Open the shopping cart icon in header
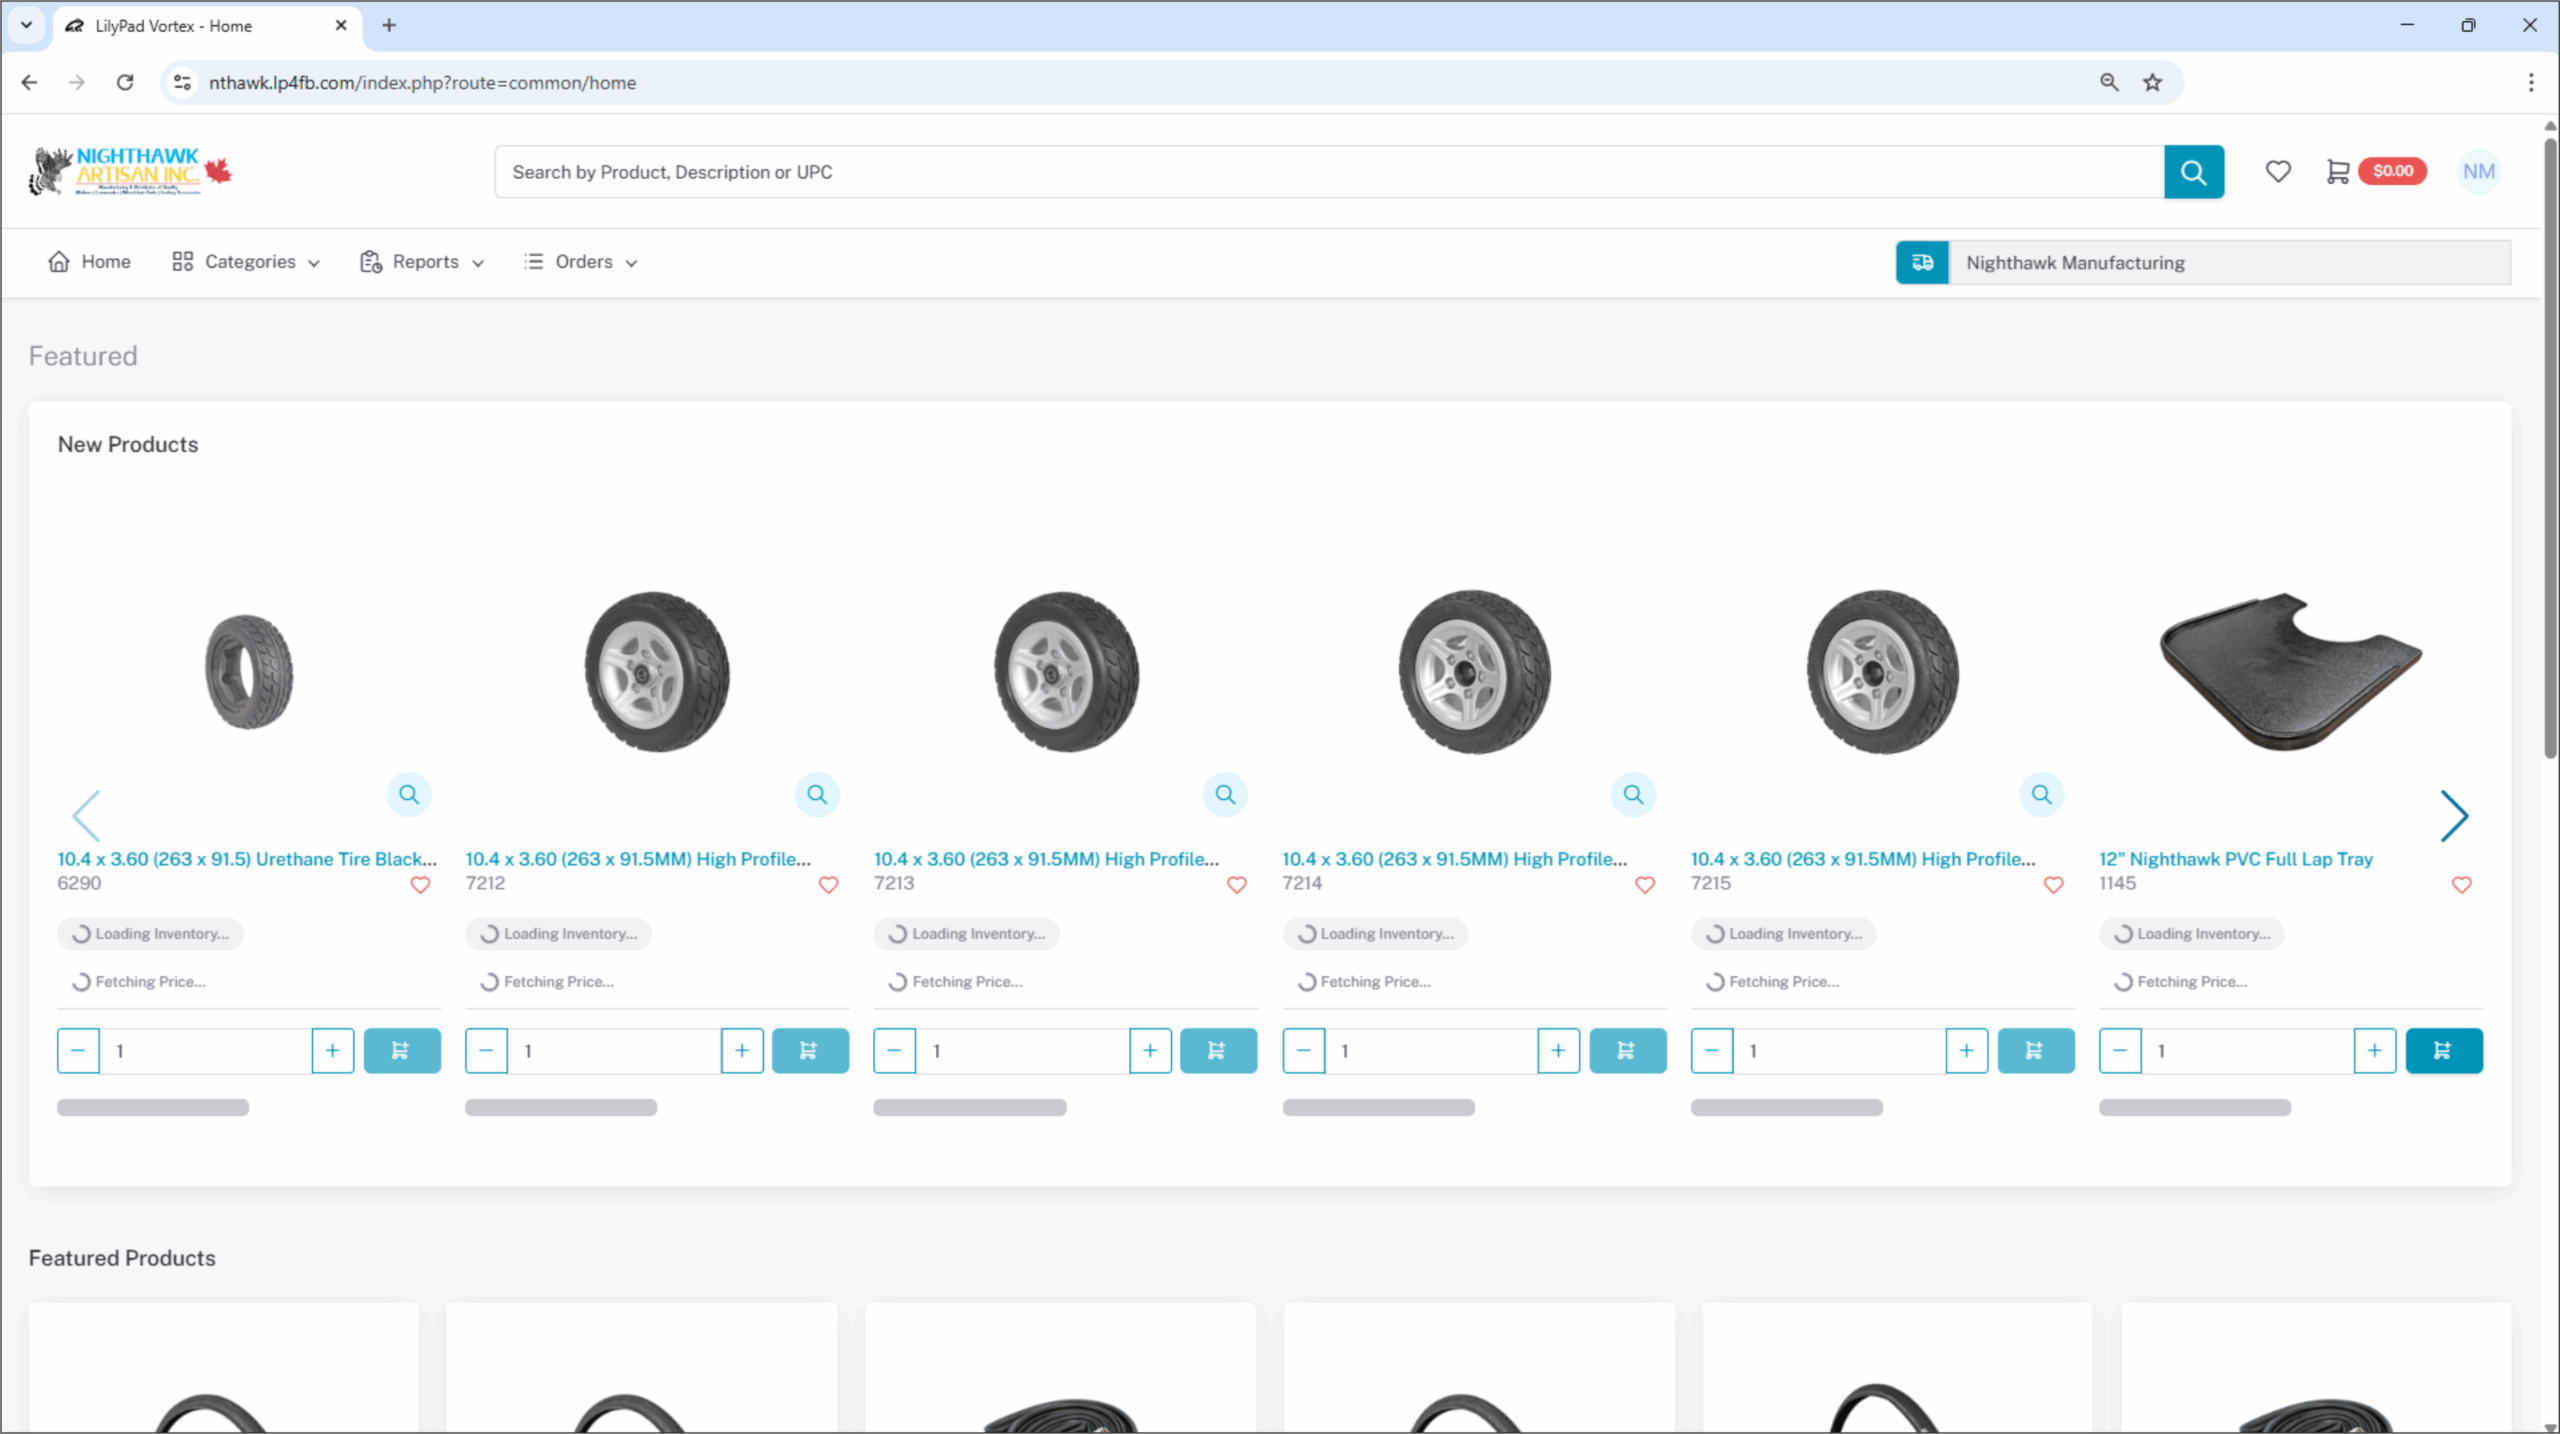This screenshot has height=1434, width=2560. tap(2337, 171)
